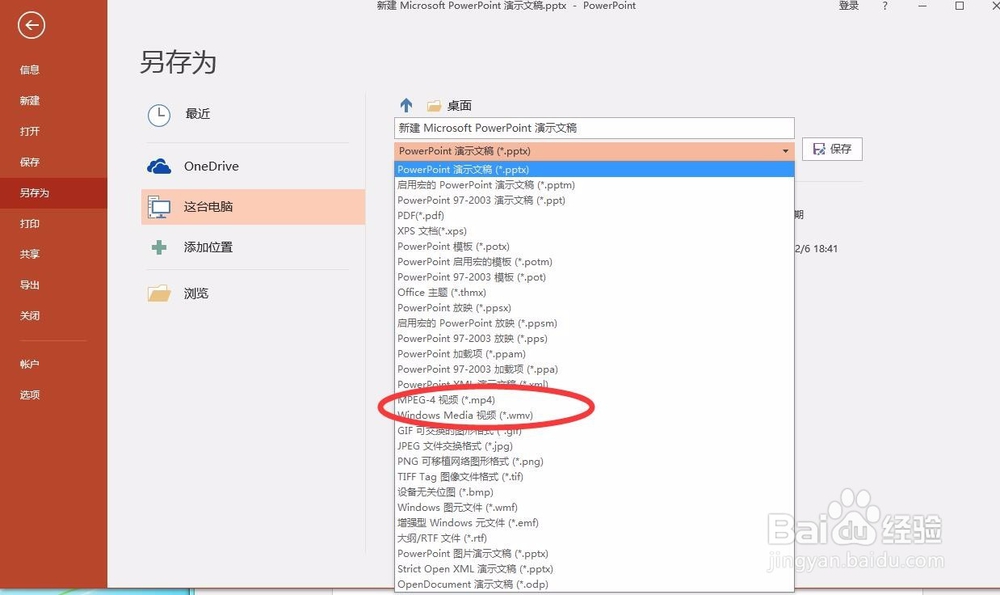
Task: Choose MPEG-4 视频 (*.mp4) format
Action: (594, 400)
